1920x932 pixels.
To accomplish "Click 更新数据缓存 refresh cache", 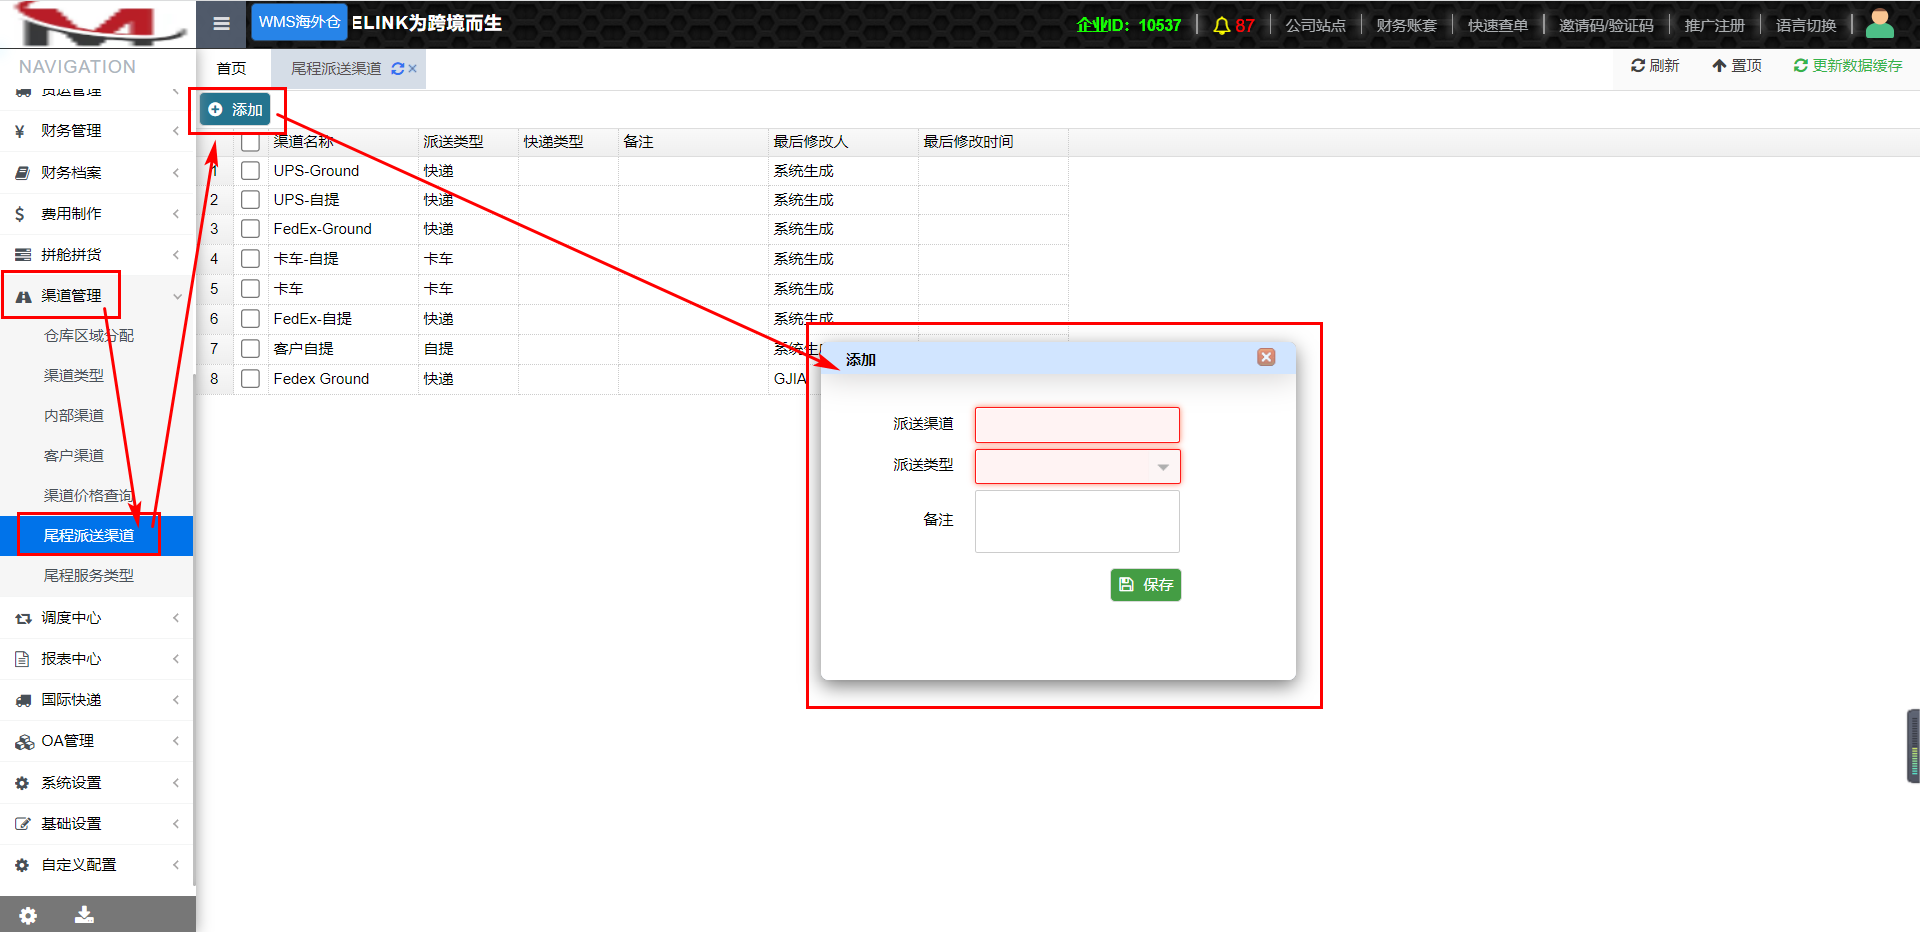I will [1848, 65].
